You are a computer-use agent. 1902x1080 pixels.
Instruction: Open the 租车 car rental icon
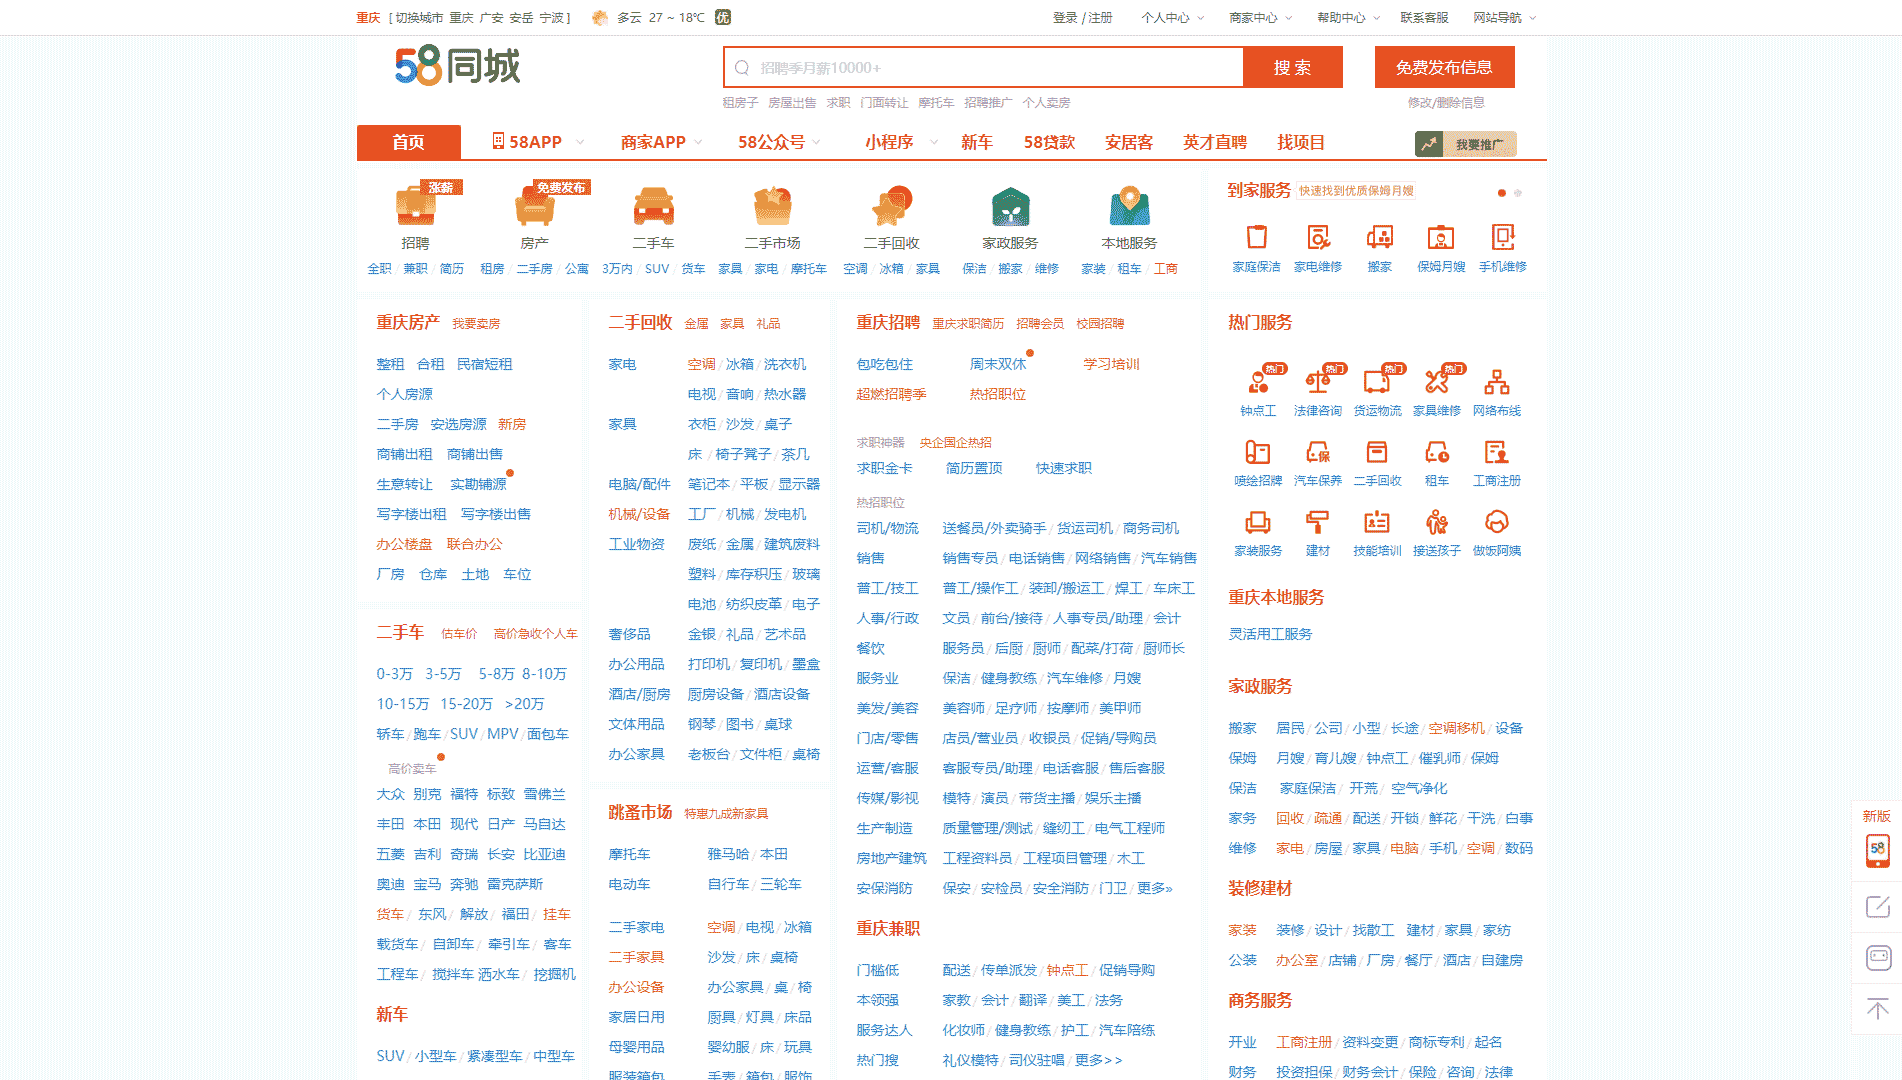(1437, 452)
